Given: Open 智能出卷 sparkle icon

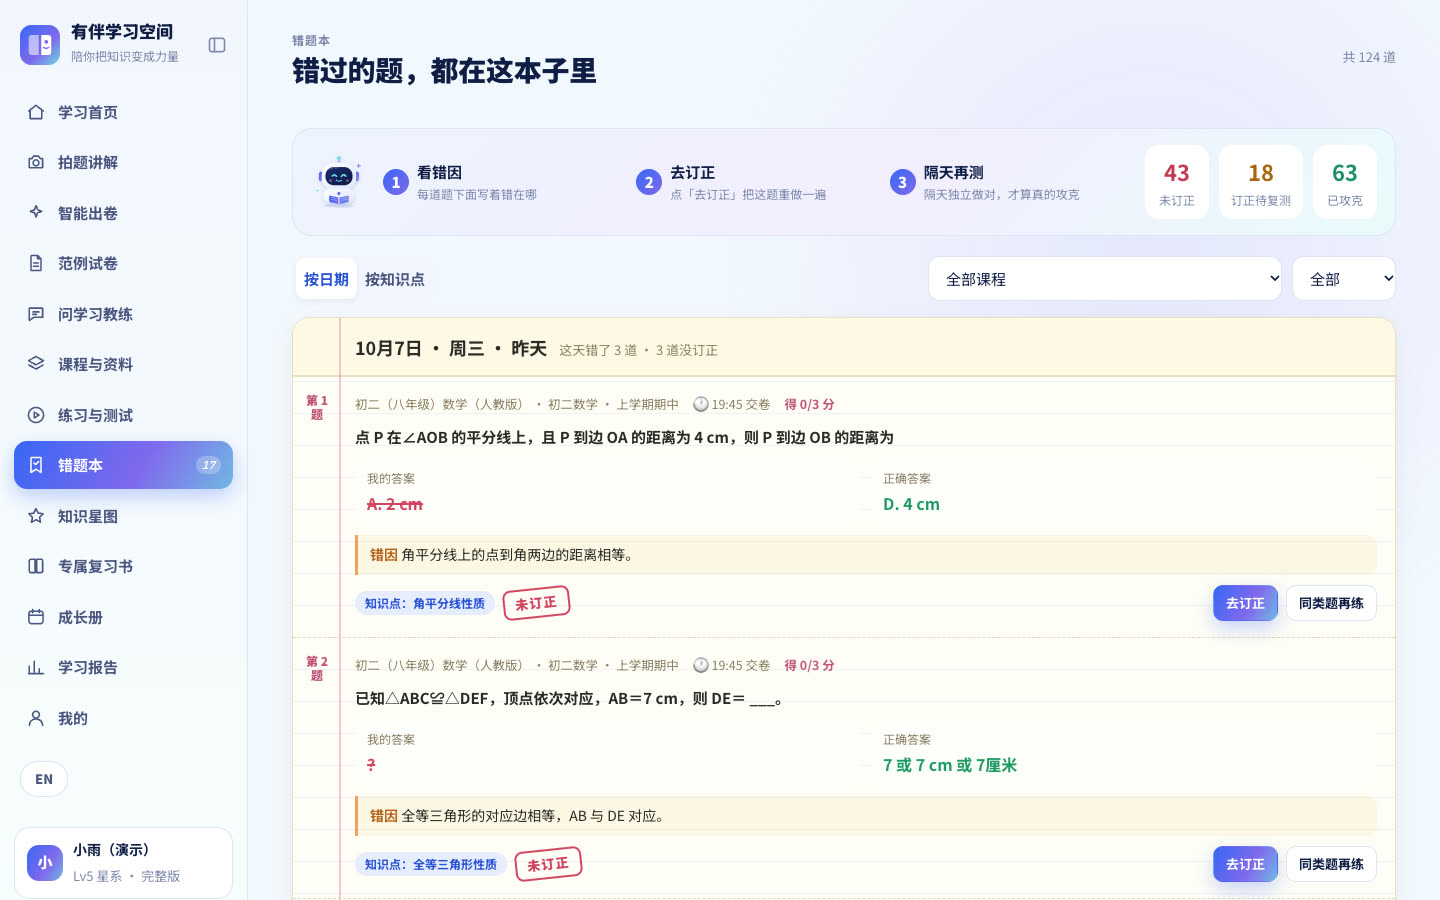Looking at the screenshot, I should pos(36,213).
